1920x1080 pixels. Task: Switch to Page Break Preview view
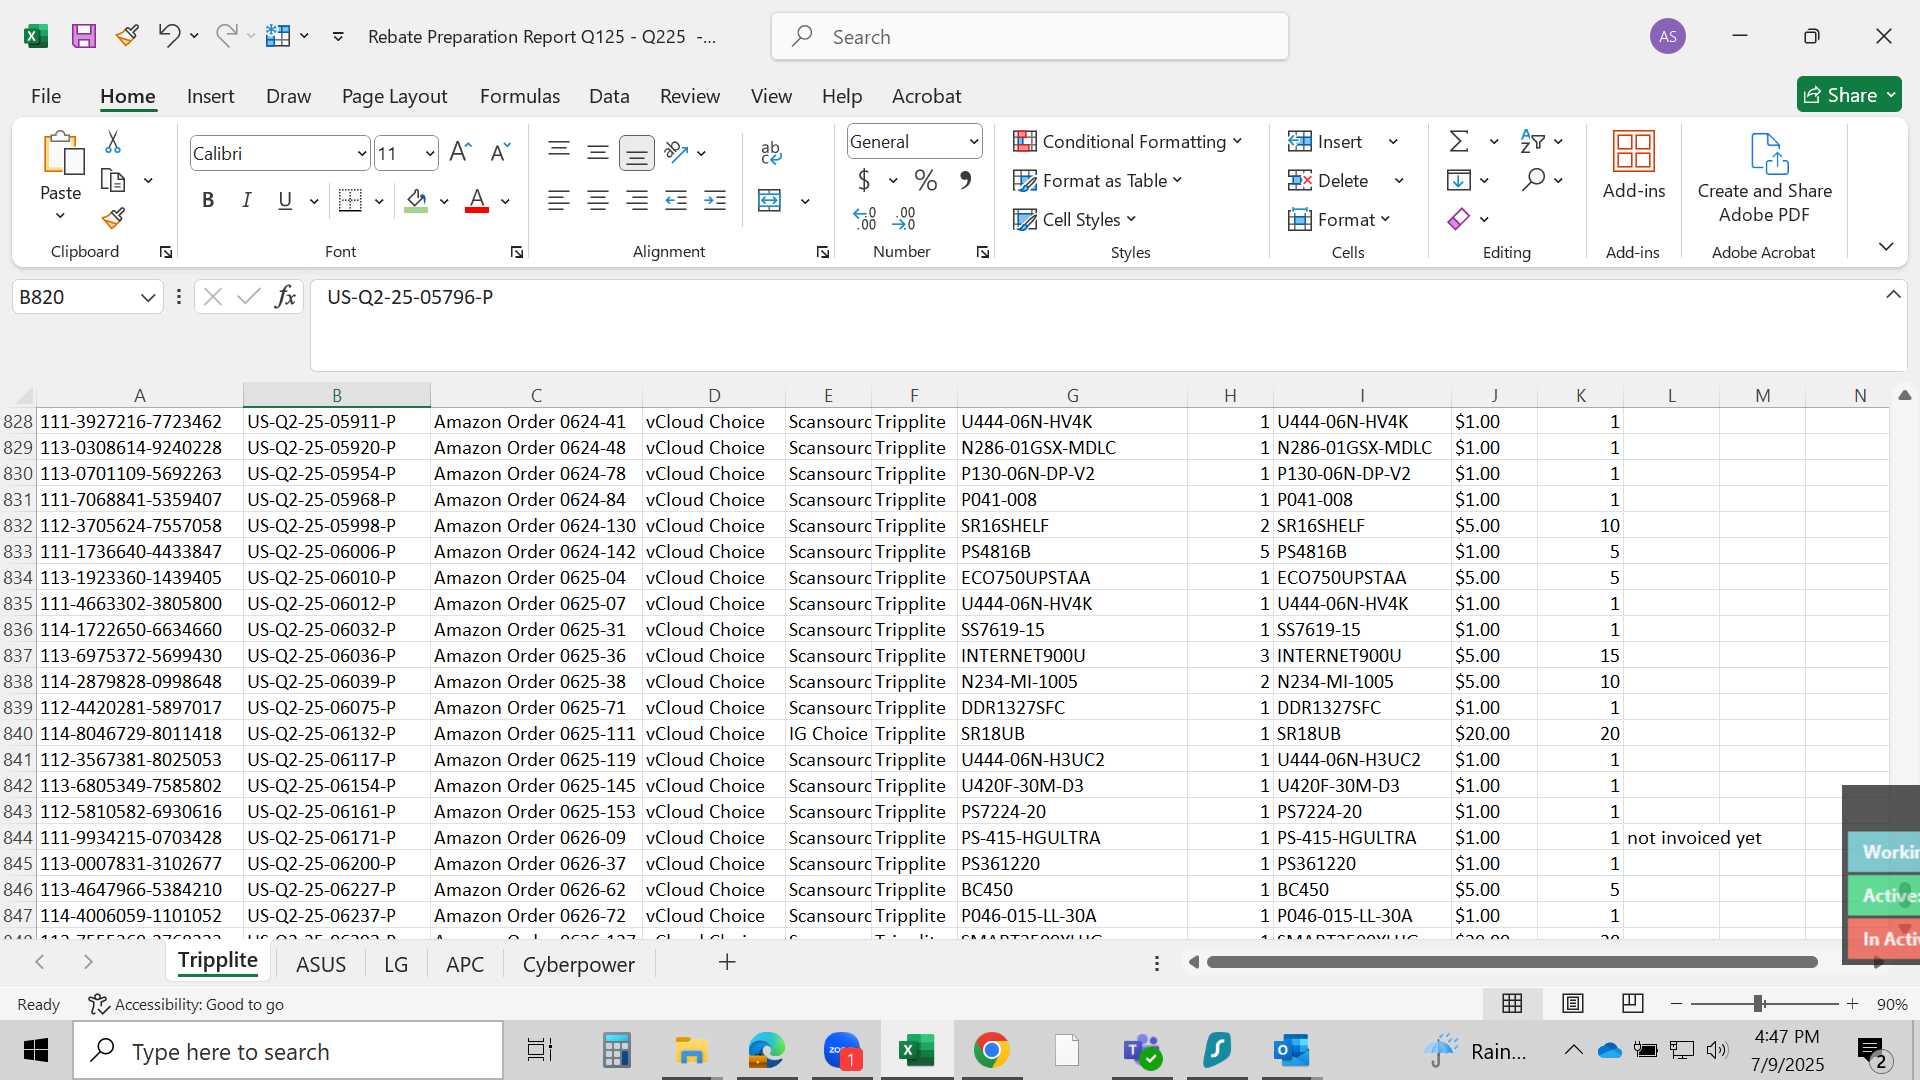pyautogui.click(x=1633, y=1003)
